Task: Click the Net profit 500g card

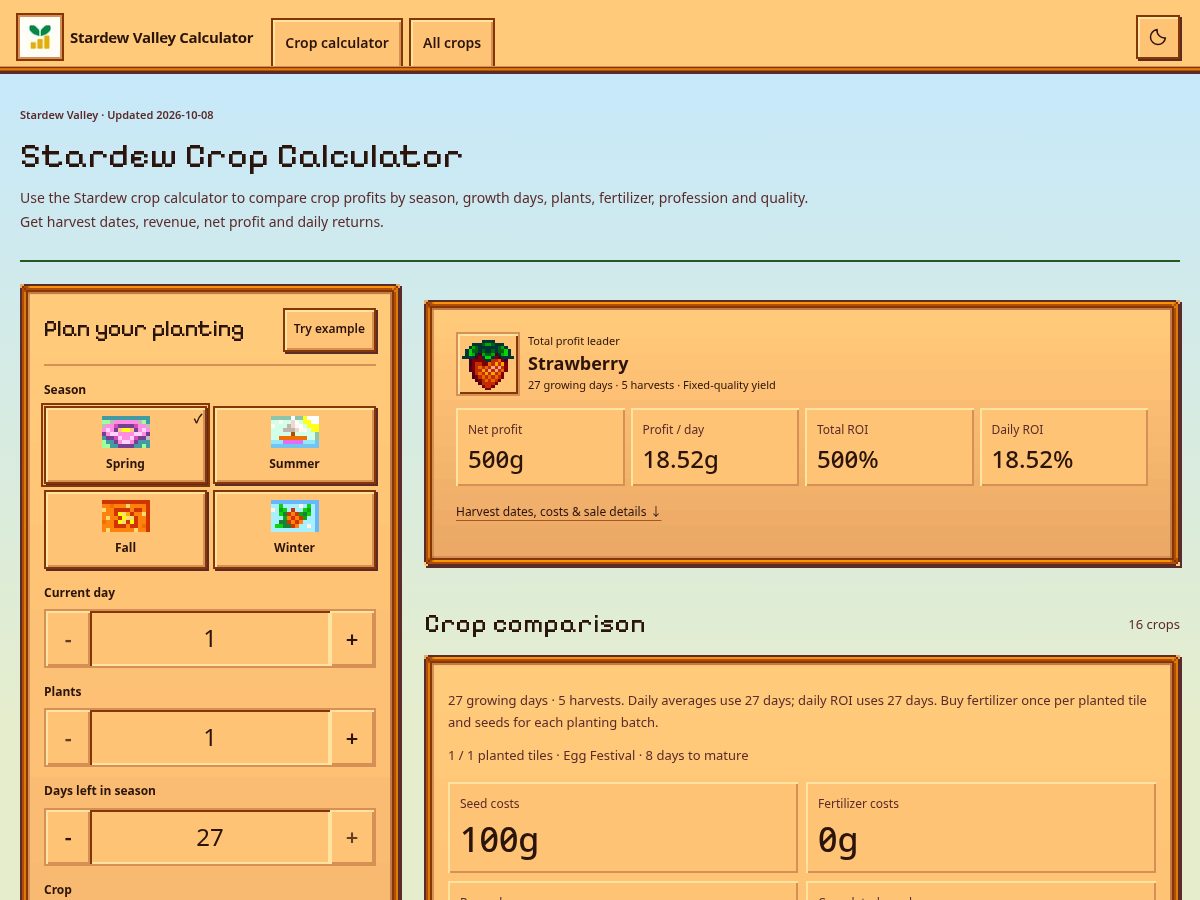Action: [540, 447]
